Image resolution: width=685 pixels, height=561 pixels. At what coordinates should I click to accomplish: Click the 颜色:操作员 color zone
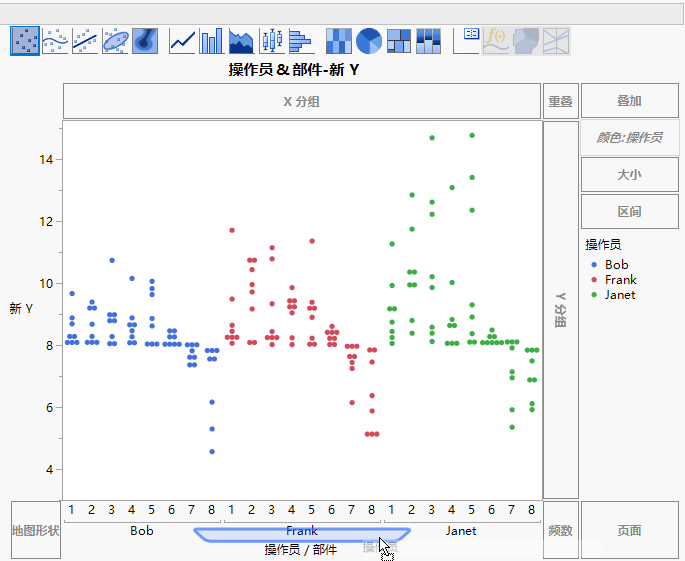click(x=630, y=138)
